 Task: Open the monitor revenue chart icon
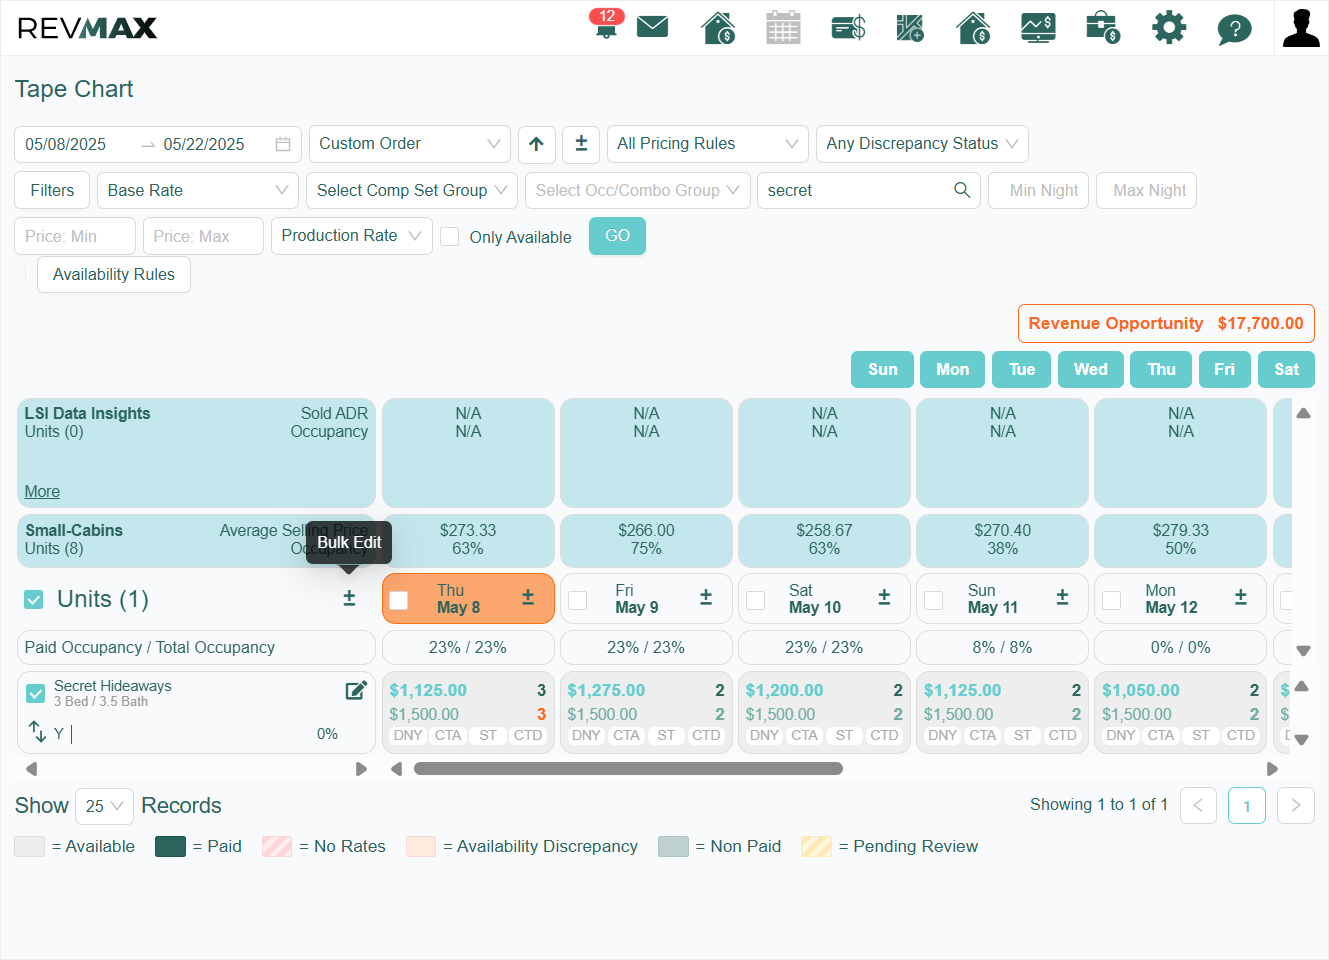(x=1038, y=27)
